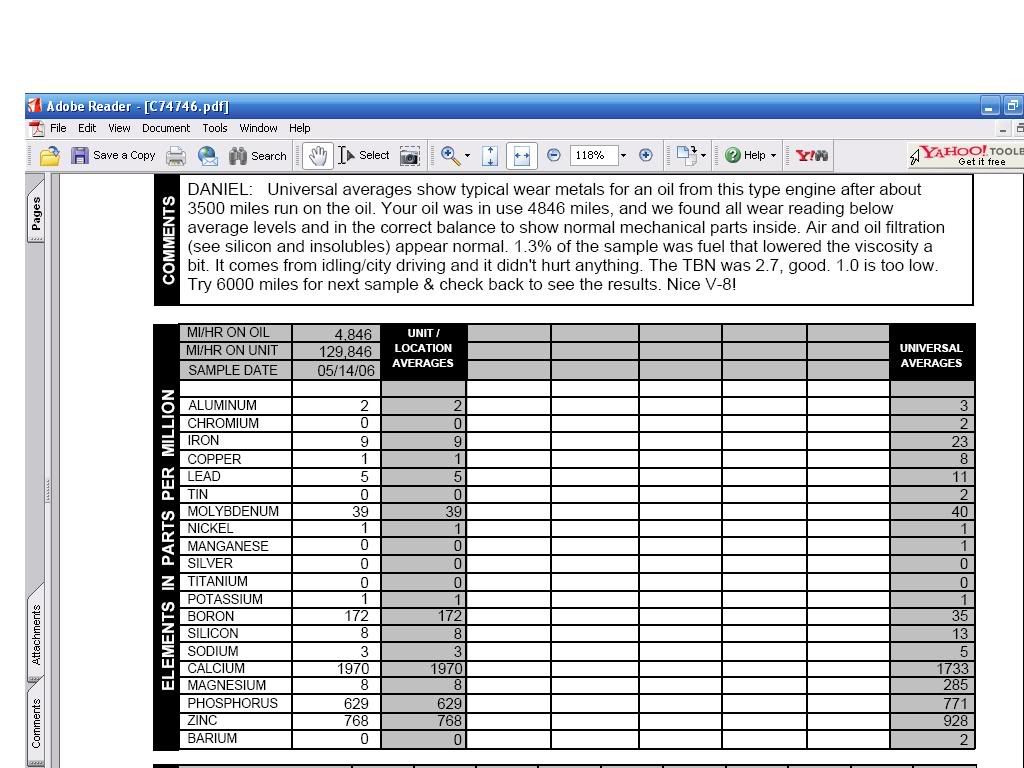Open the Comments side tab
Image resolution: width=1024 pixels, height=768 pixels.
click(36, 724)
